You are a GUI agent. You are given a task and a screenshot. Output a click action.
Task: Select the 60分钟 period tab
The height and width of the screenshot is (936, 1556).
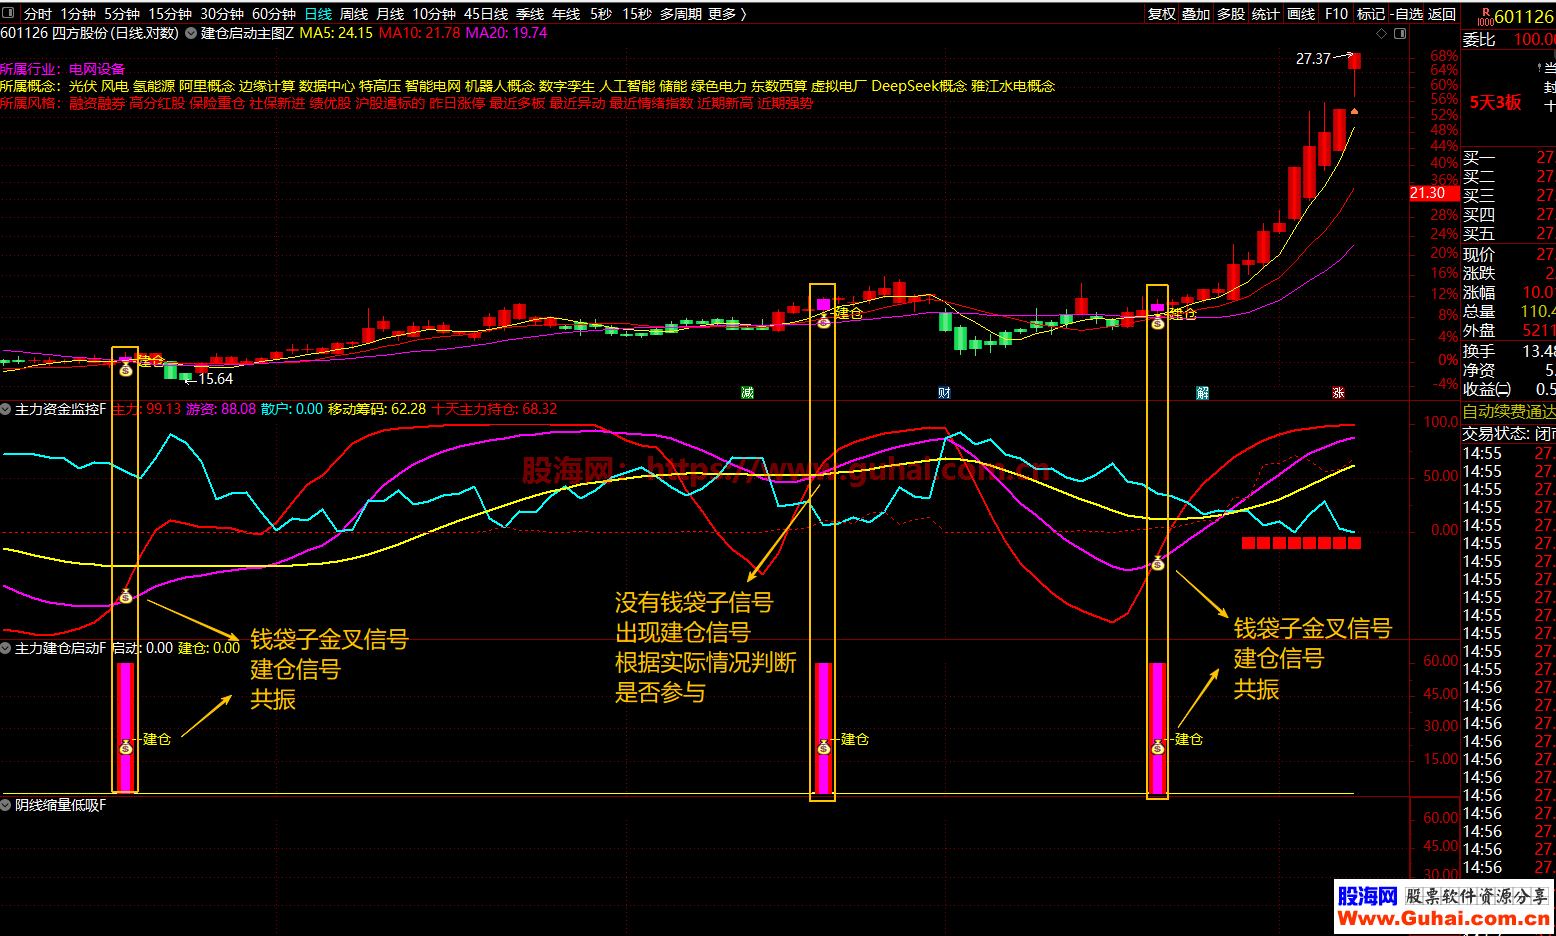(273, 14)
